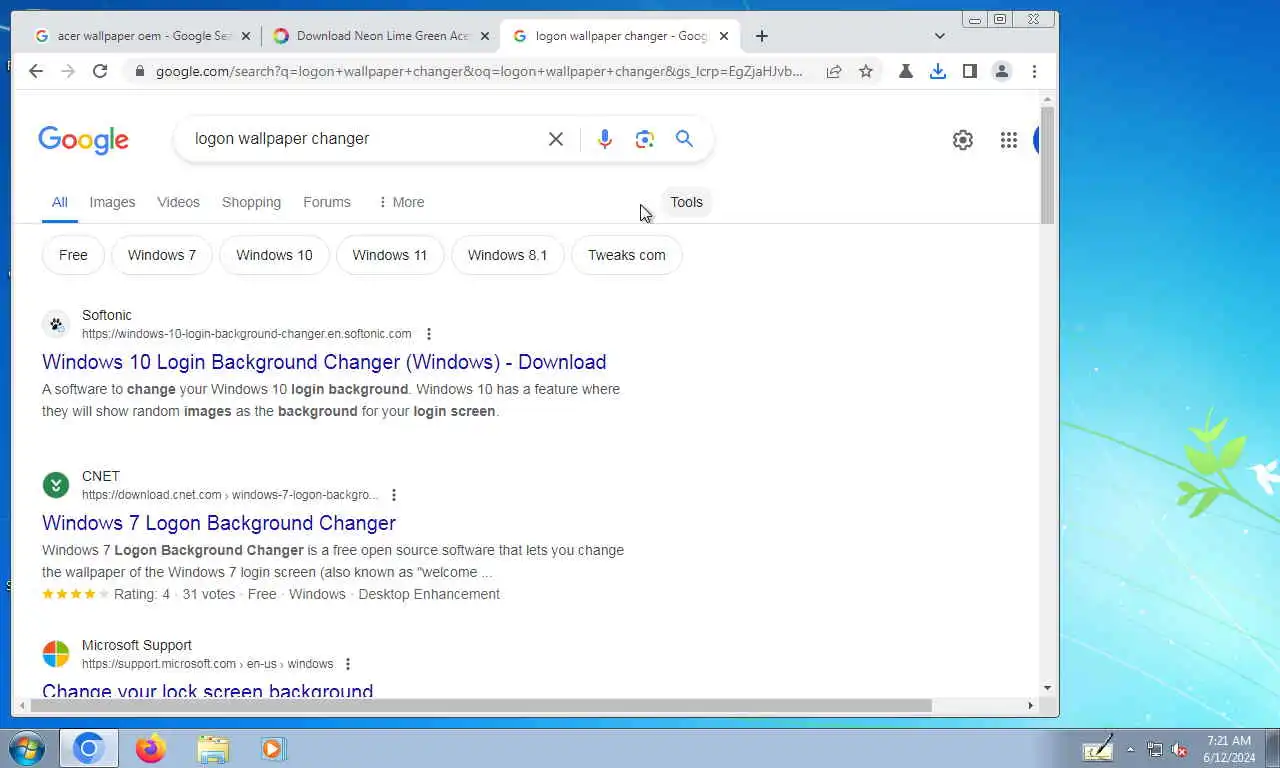This screenshot has width=1280, height=768.
Task: Select the Shopping results tab
Action: 251,202
